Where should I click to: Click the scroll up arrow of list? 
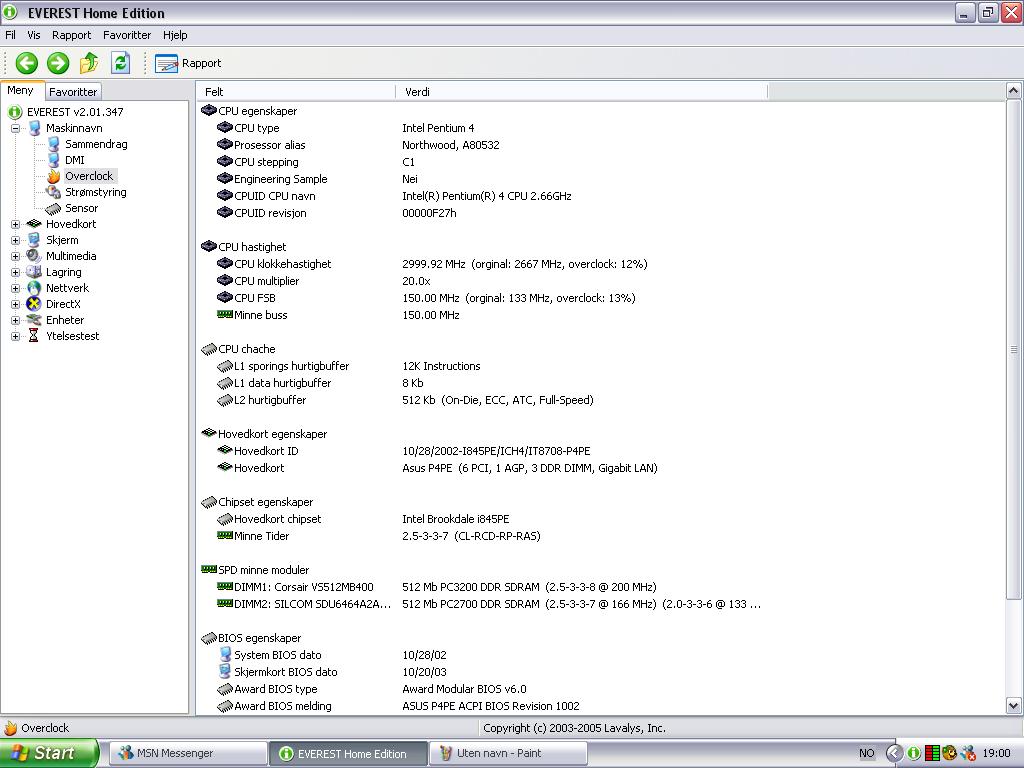pos(1014,91)
